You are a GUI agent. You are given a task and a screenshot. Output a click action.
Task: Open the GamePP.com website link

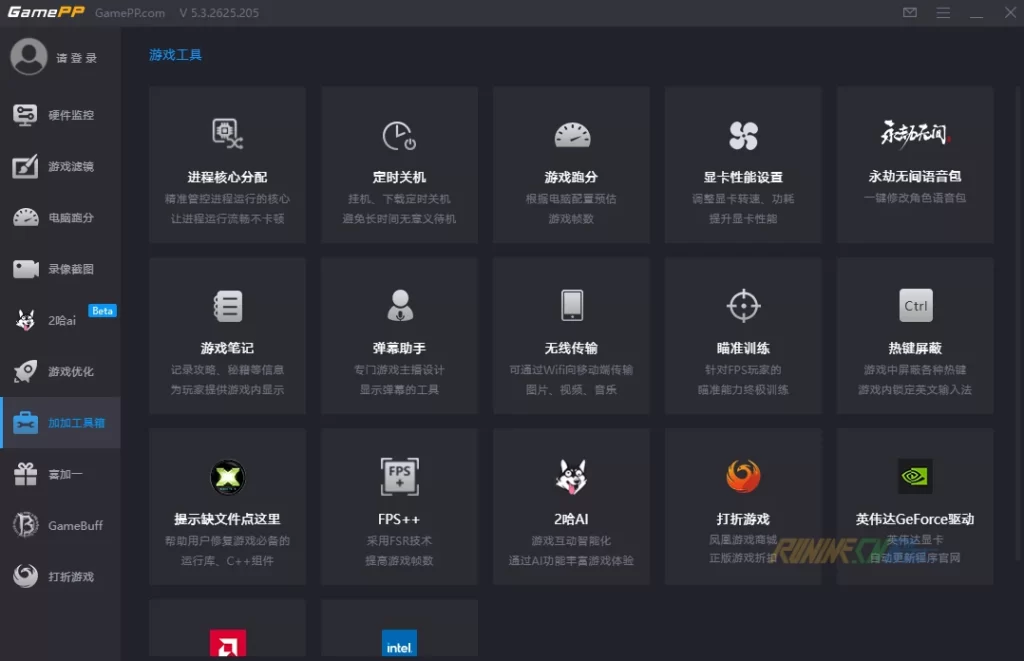(130, 13)
